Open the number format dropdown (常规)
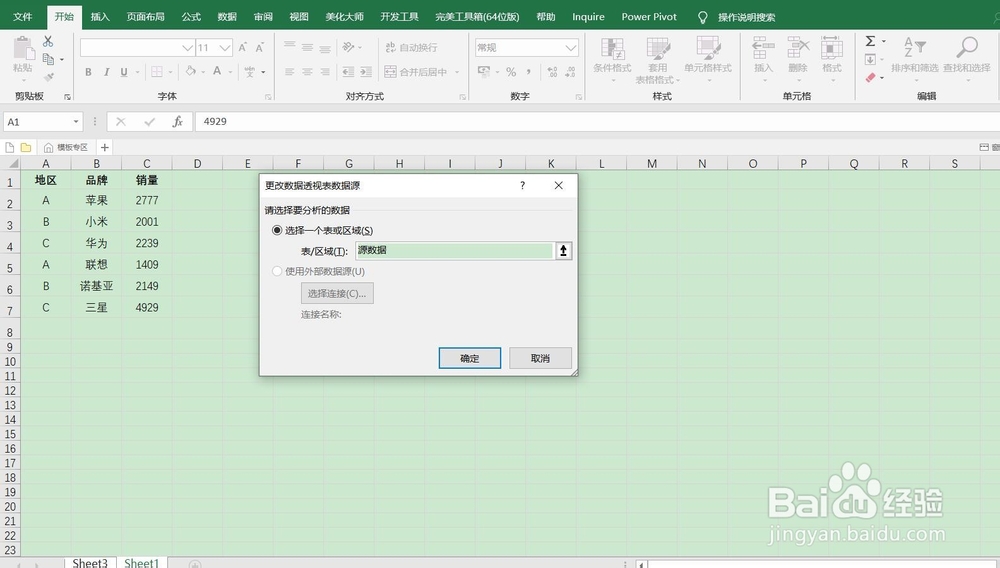Image resolution: width=1000 pixels, height=568 pixels. click(570, 48)
